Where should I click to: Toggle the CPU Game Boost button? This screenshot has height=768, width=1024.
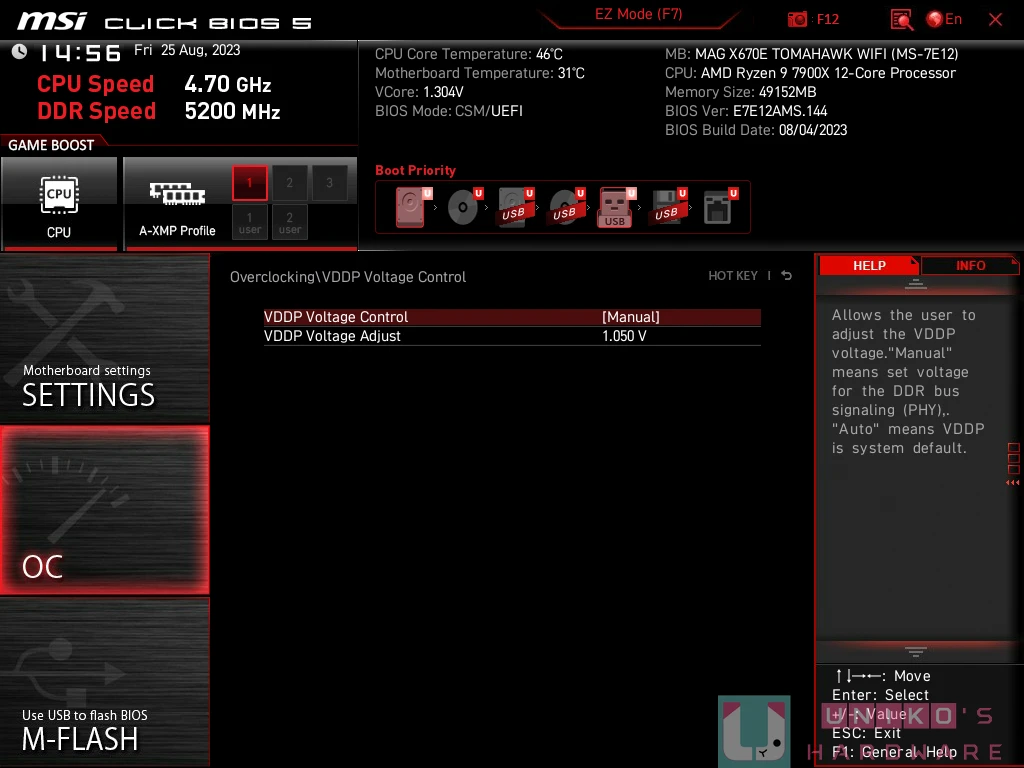coord(59,204)
